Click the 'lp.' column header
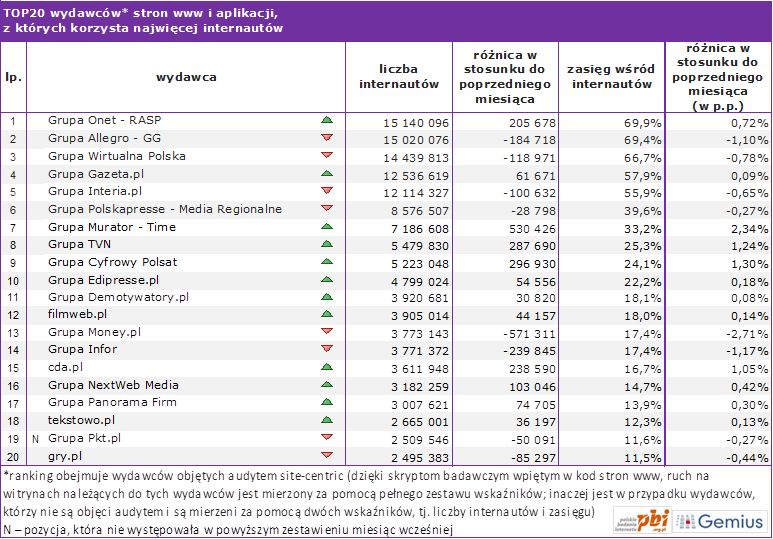Screen dimensions: 773x539 click(13, 77)
